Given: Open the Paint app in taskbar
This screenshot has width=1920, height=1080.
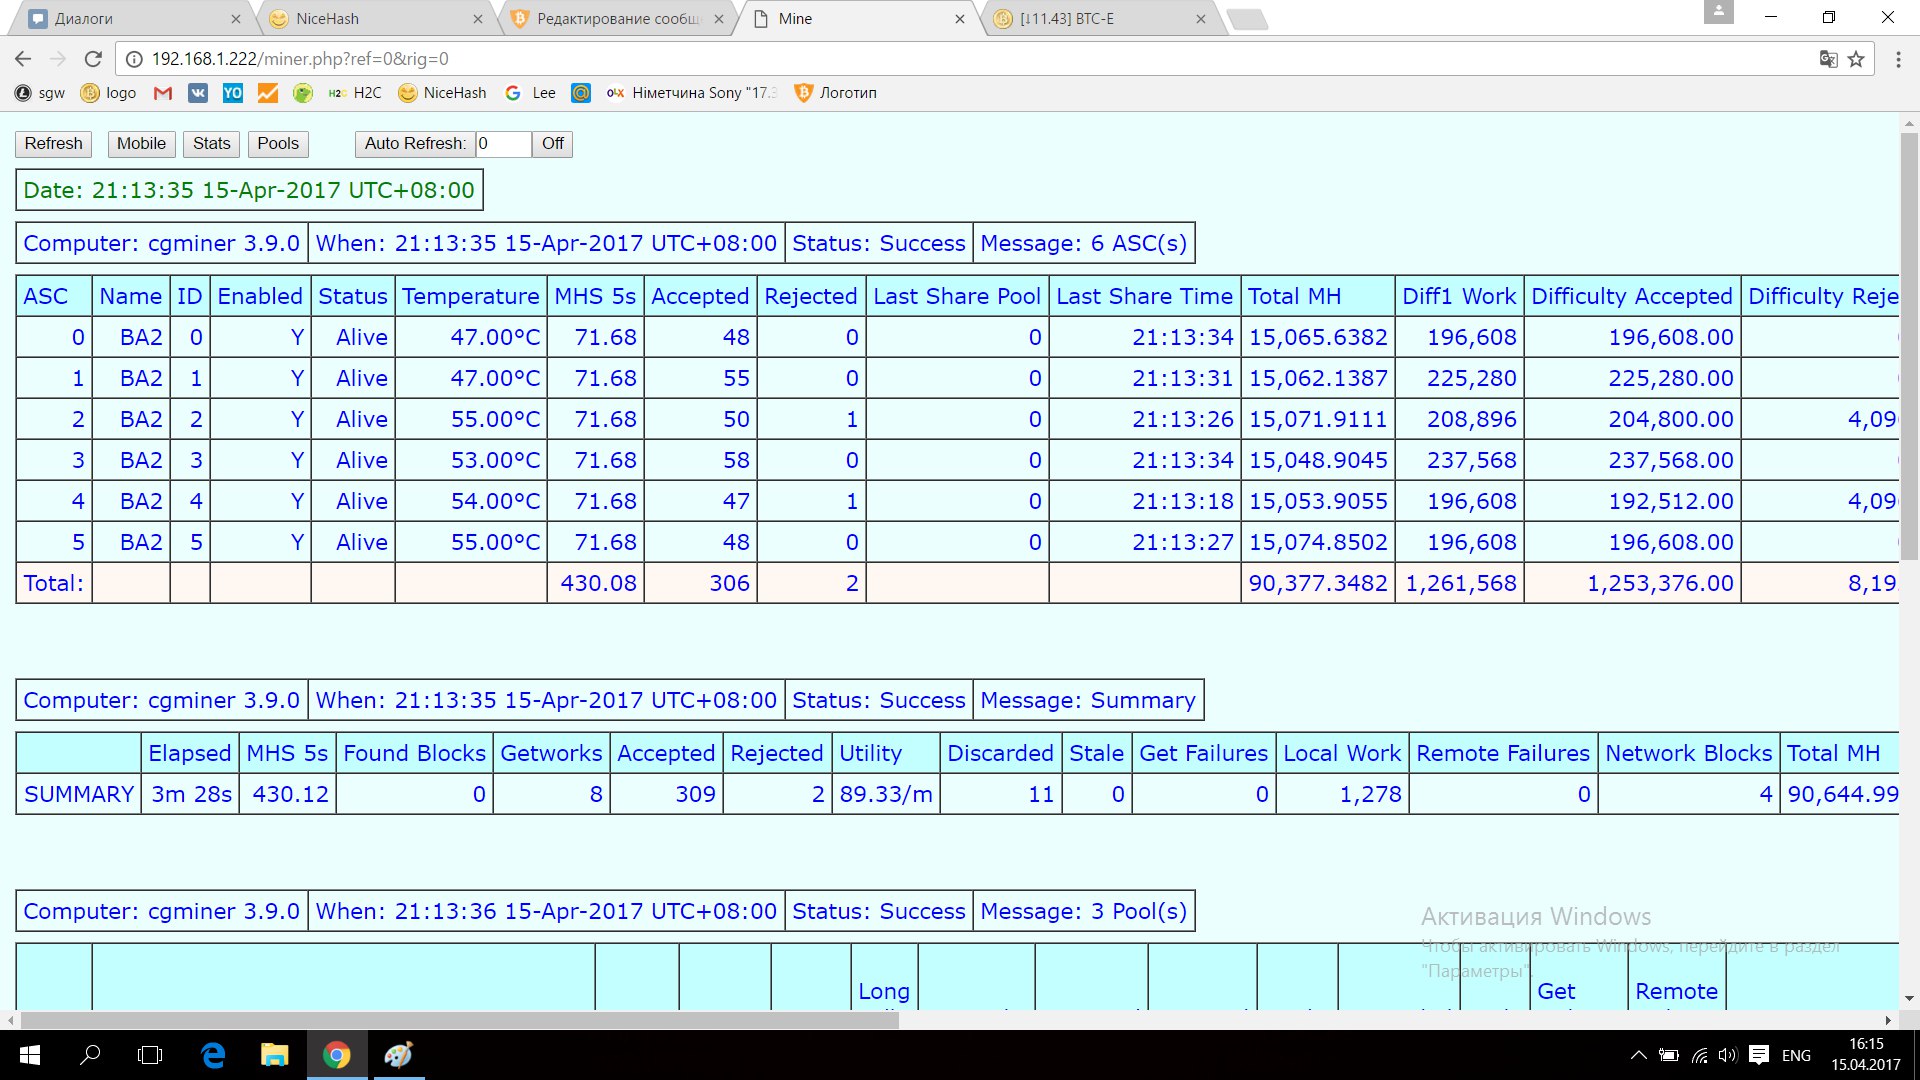Looking at the screenshot, I should 398,1055.
